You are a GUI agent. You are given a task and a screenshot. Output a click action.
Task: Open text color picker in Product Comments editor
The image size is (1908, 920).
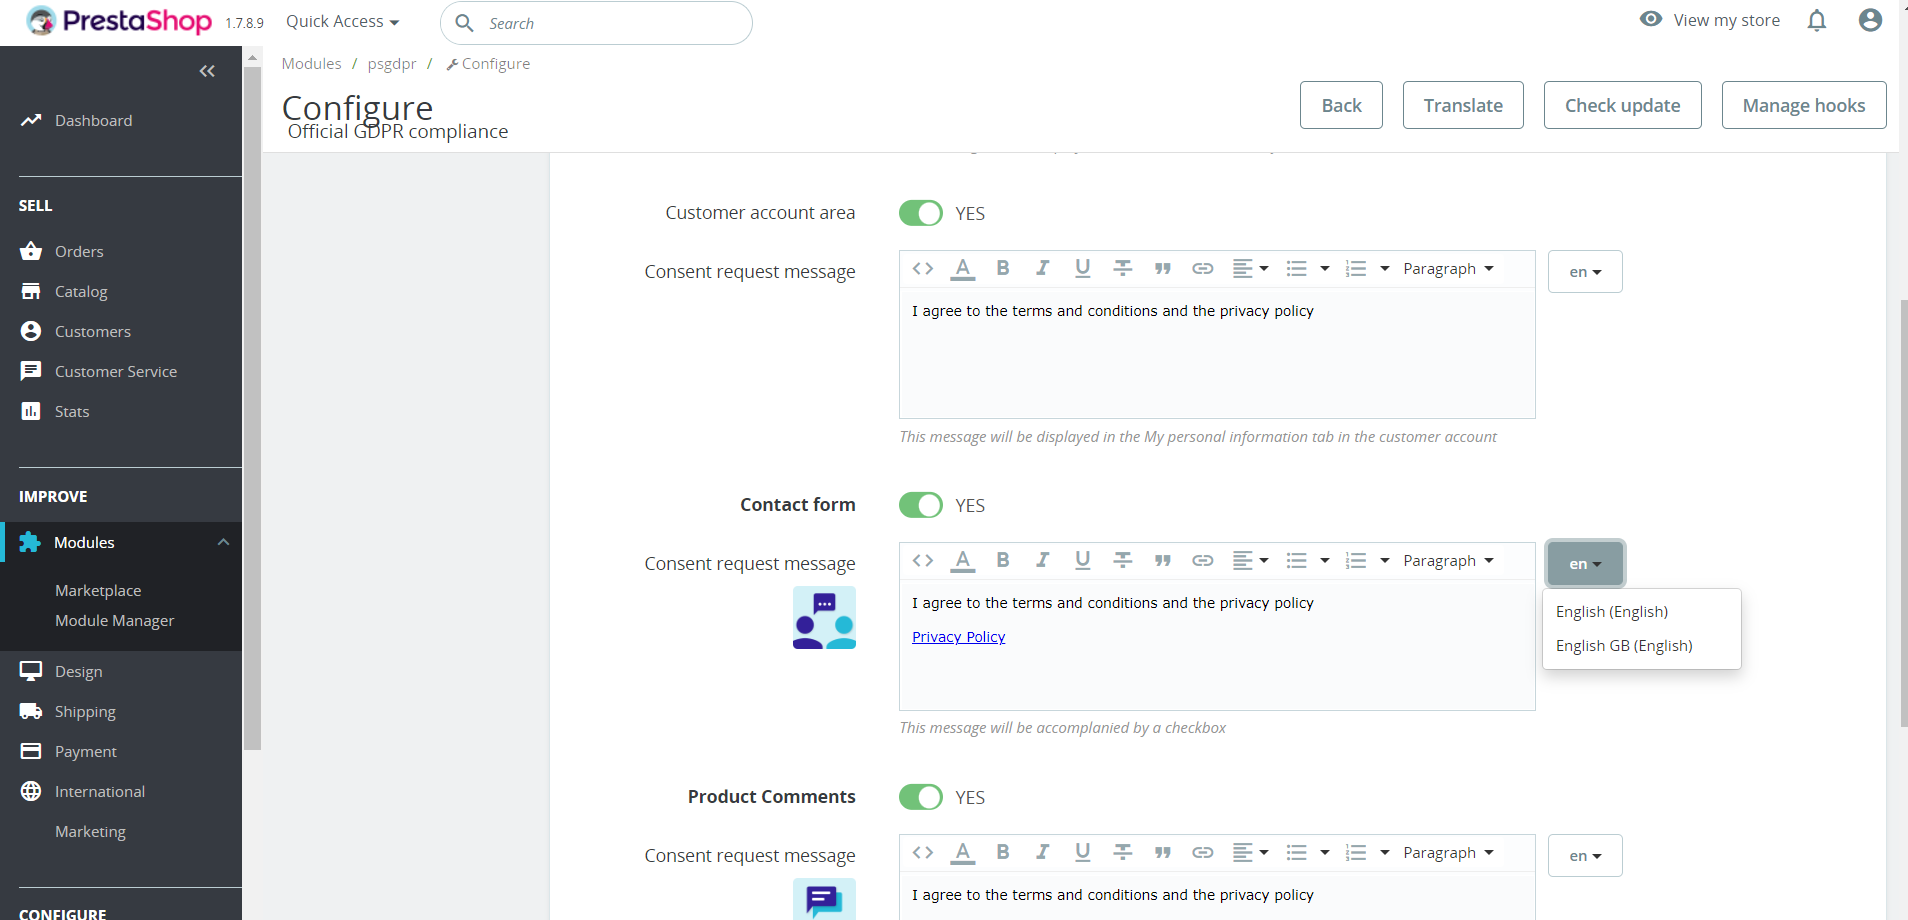[962, 852]
